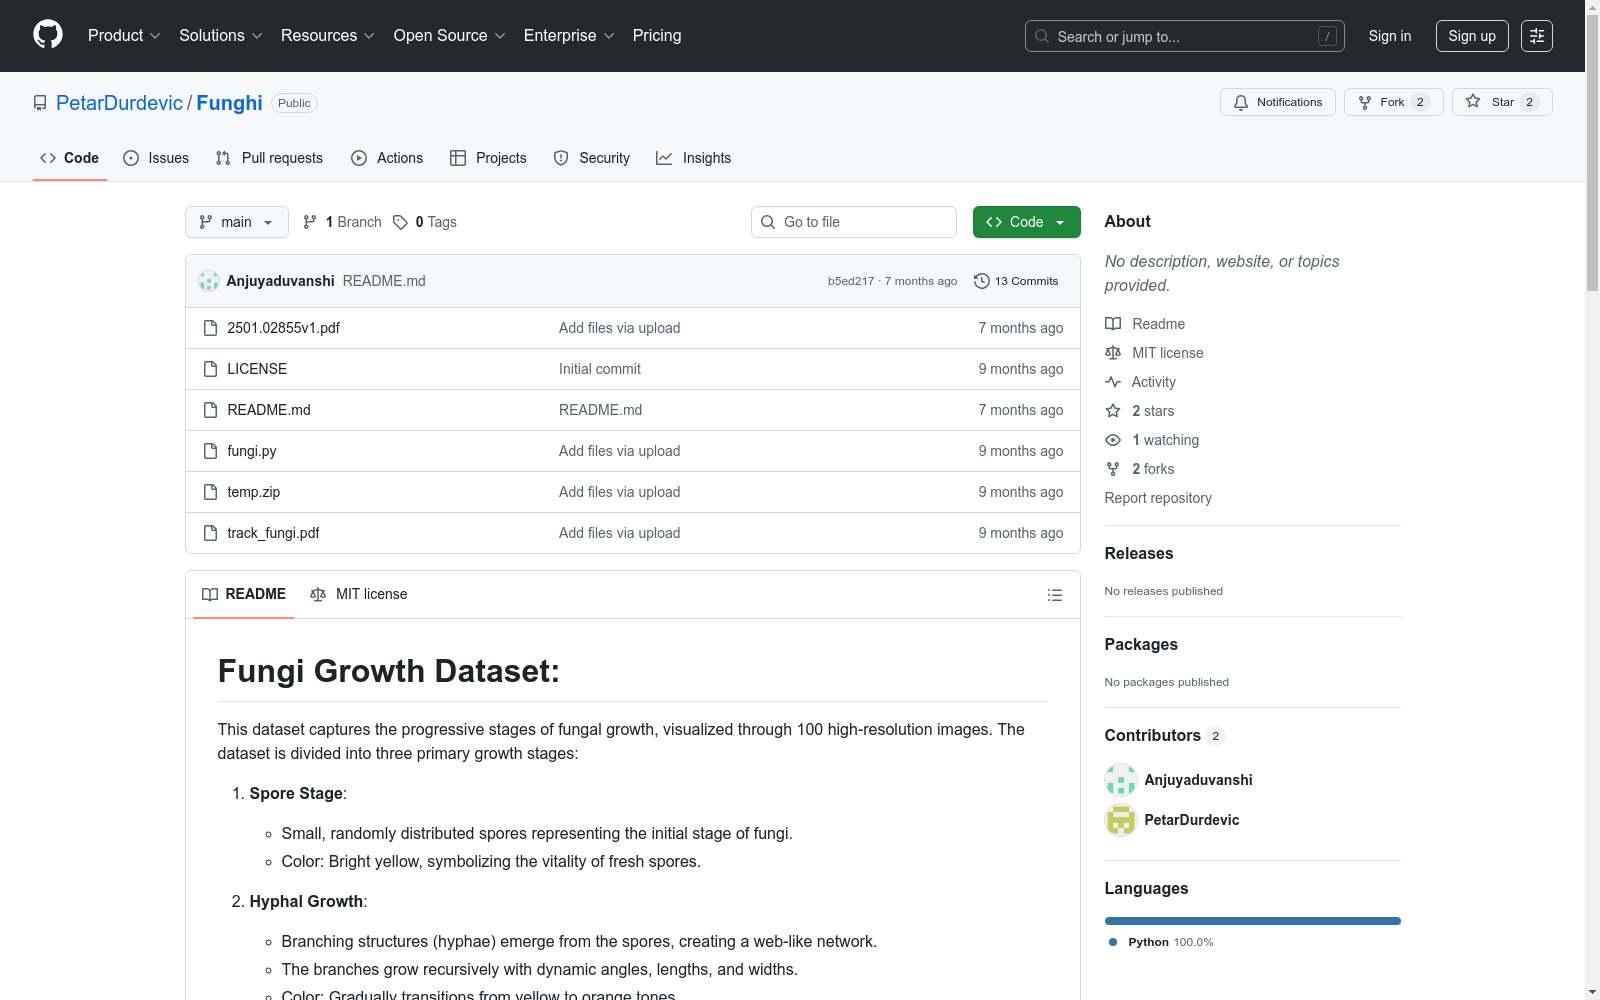The image size is (1600, 1000).
Task: Click the Pricing link
Action: tap(657, 36)
